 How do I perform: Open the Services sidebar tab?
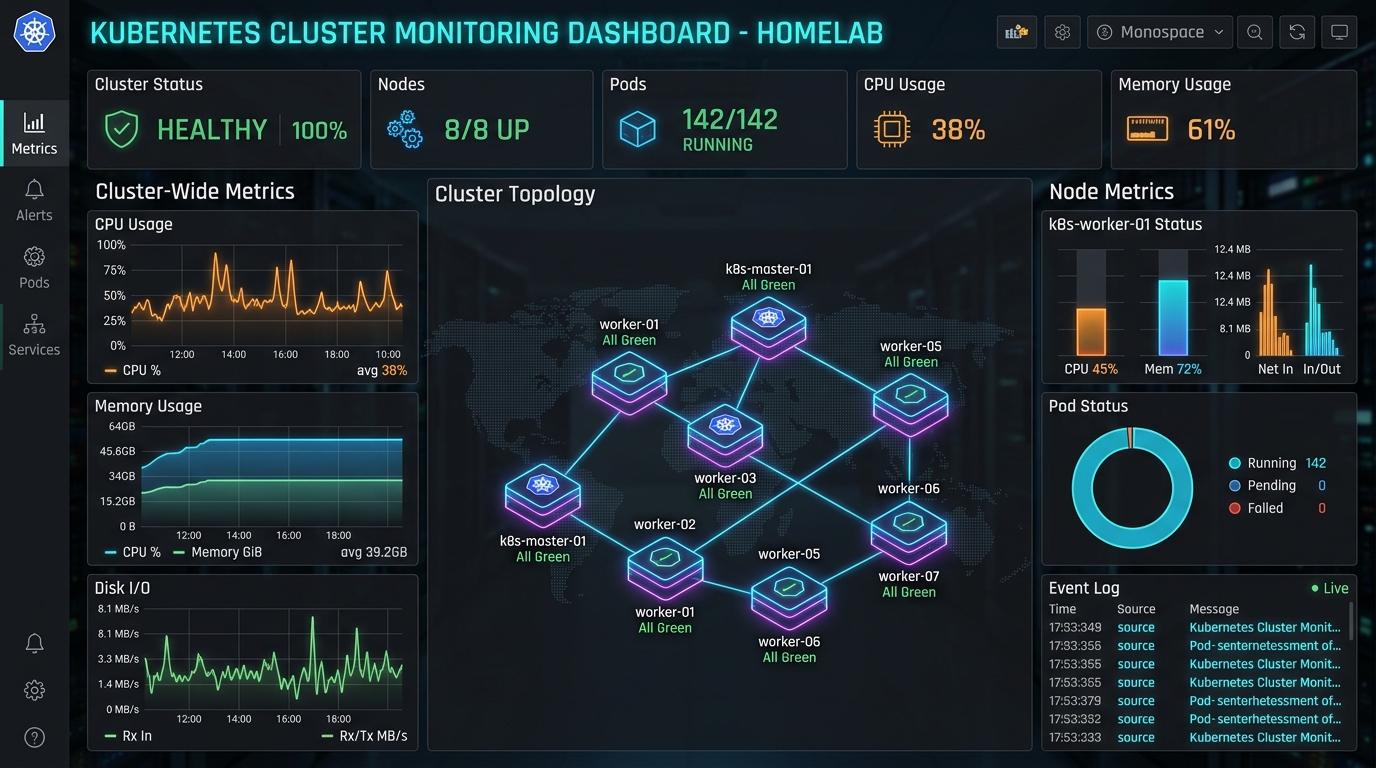(x=34, y=335)
